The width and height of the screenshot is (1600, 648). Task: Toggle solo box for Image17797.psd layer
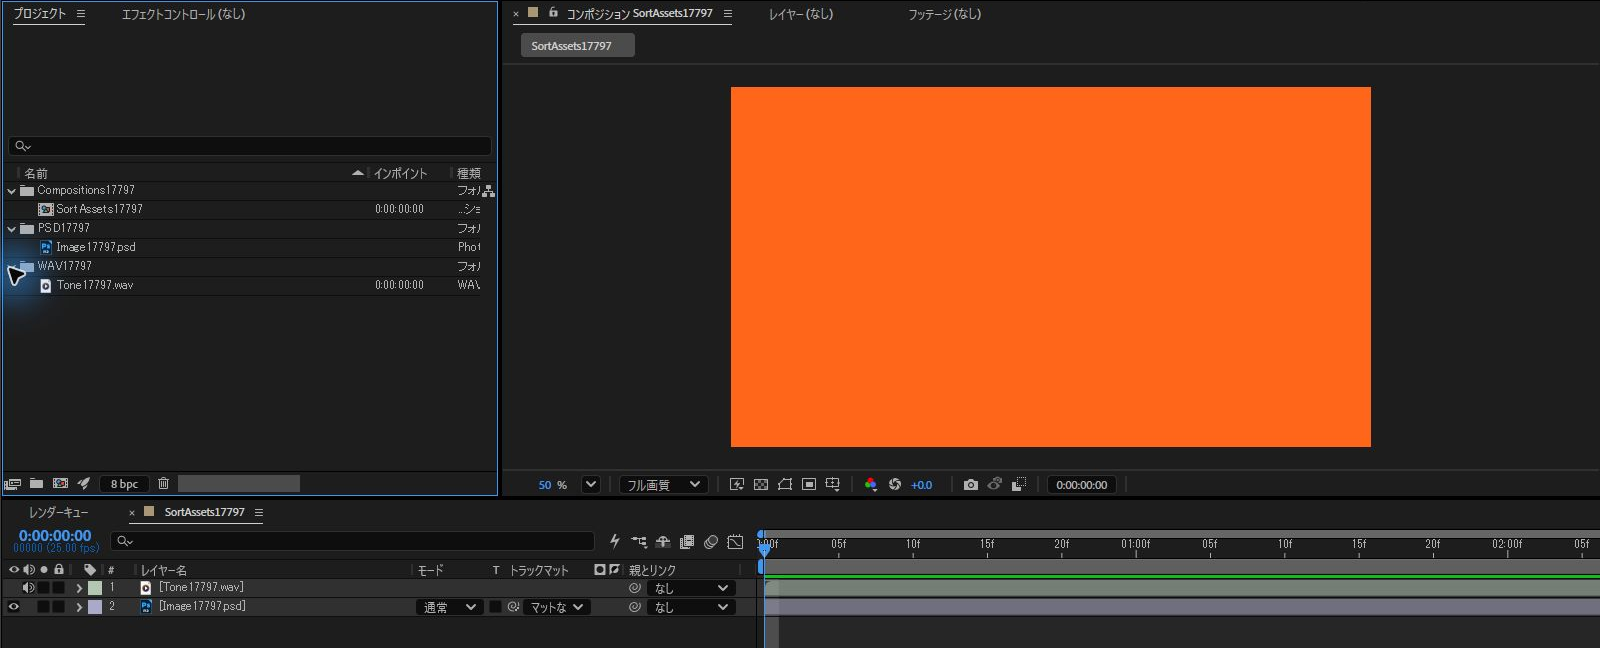(43, 607)
